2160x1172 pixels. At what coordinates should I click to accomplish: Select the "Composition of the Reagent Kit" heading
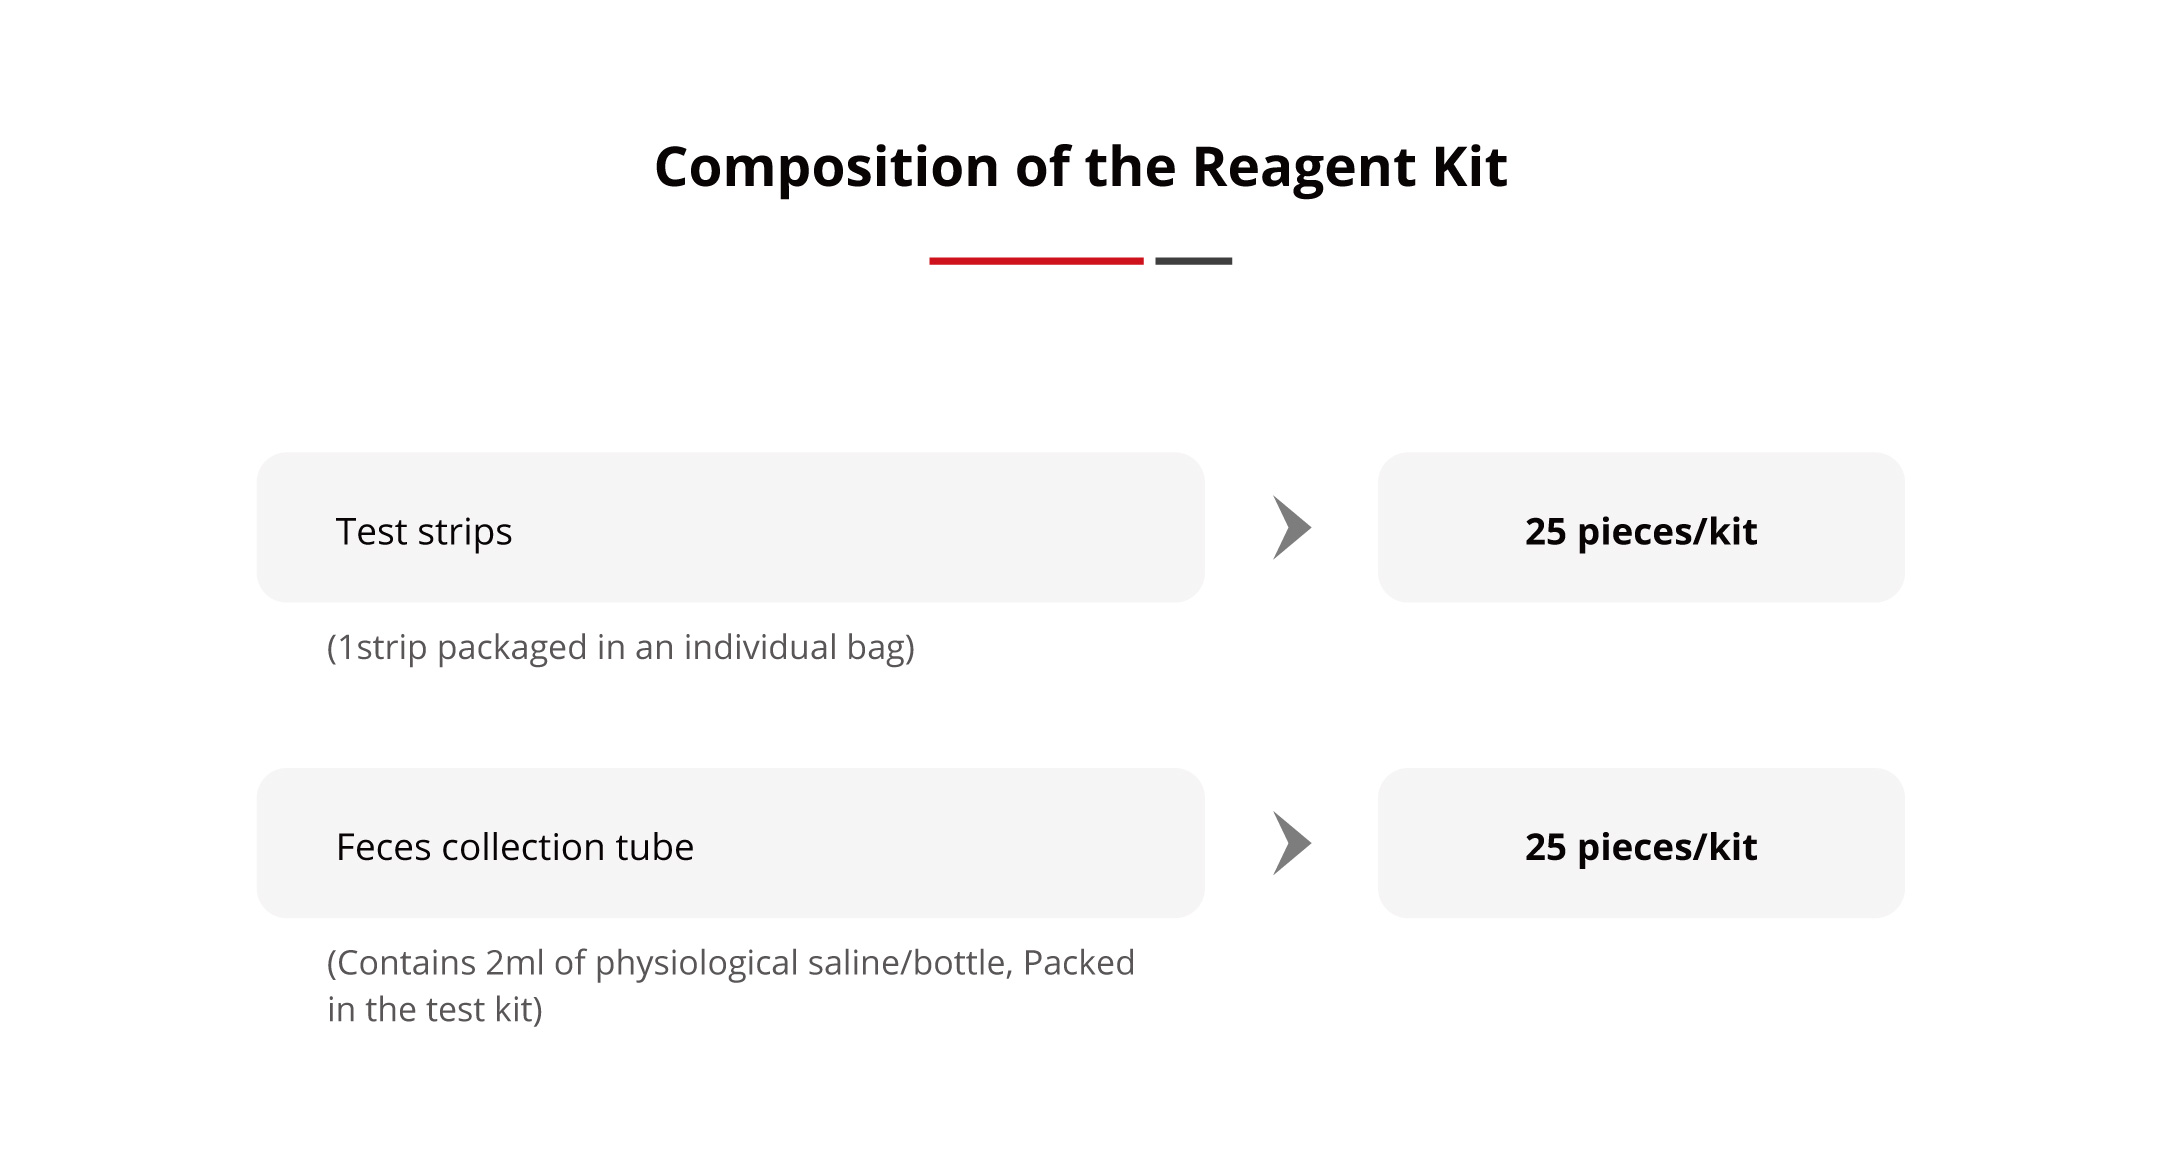click(1080, 167)
